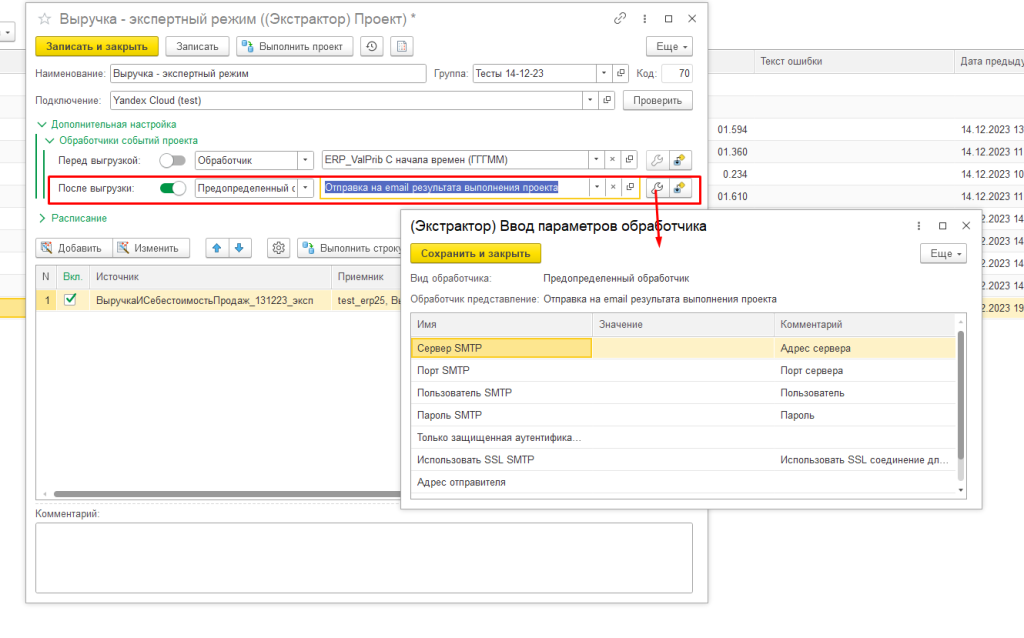Disable the 'После выгрузки' toggle switch

tap(172, 188)
